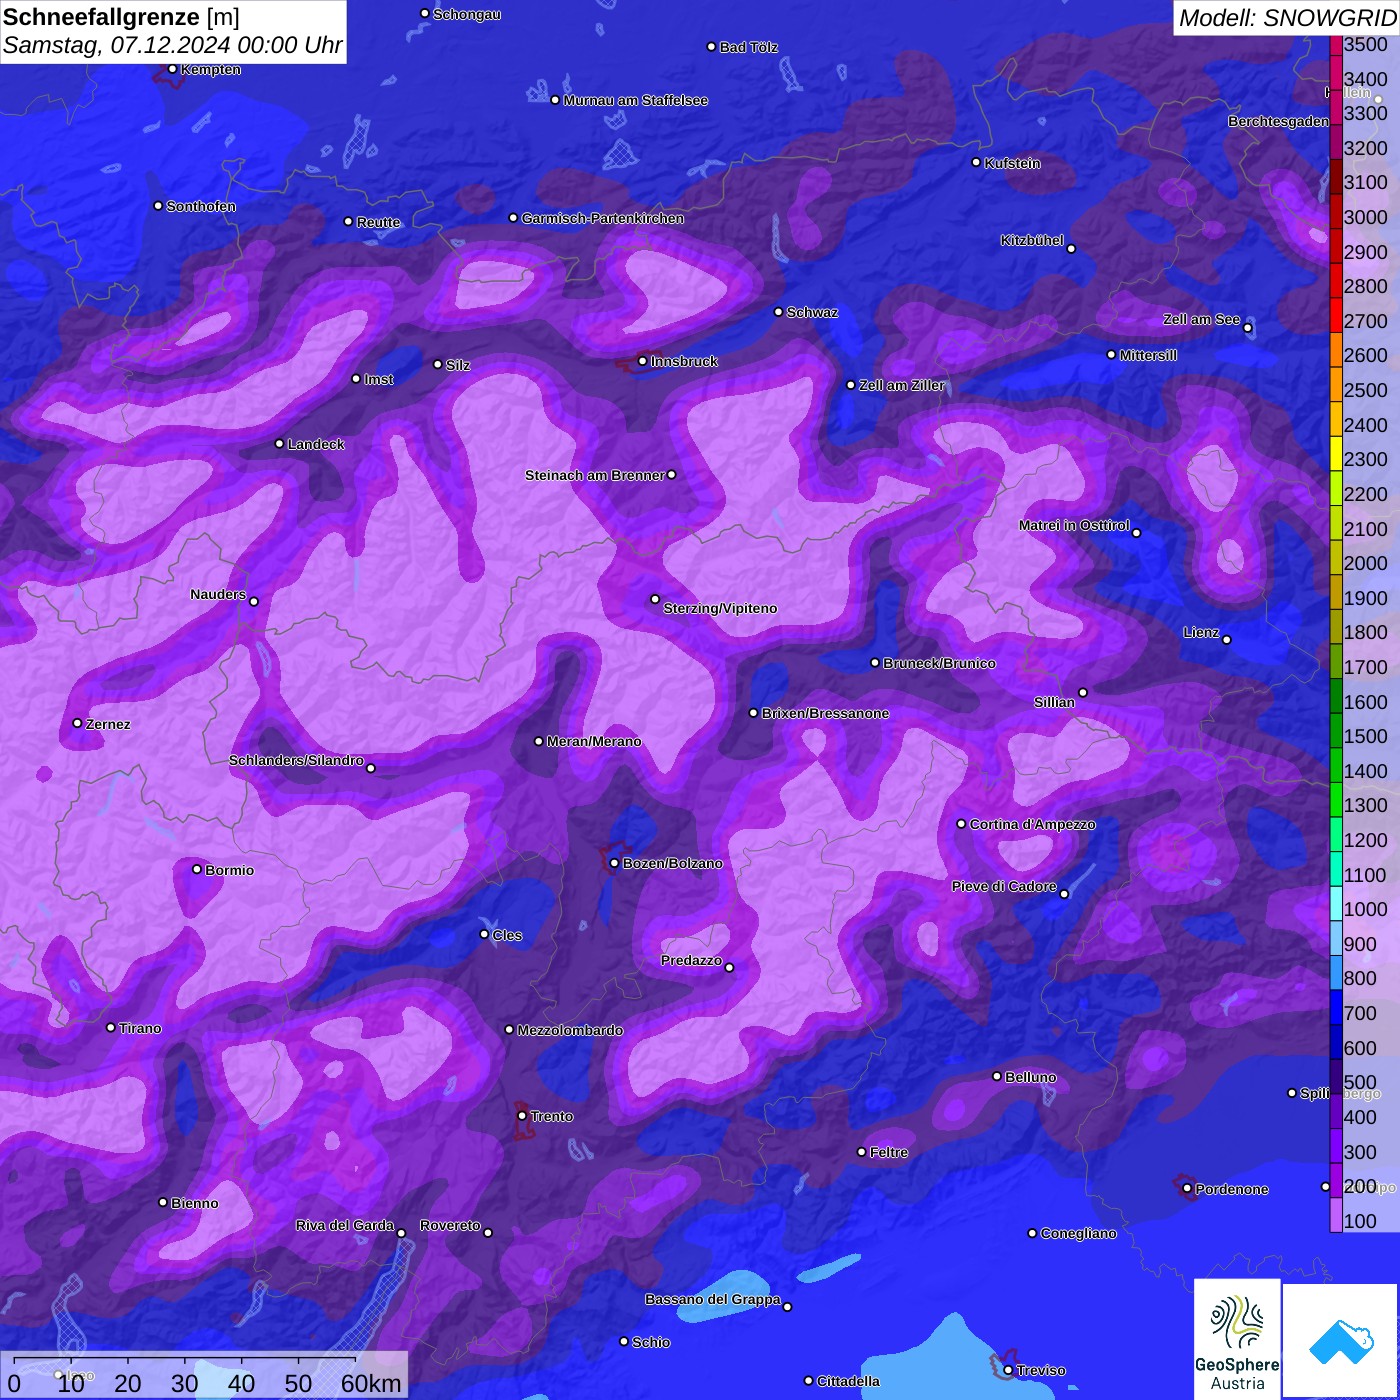Click the Bruneck/Brunico label
Viewport: 1400px width, 1400px height.
tap(939, 663)
